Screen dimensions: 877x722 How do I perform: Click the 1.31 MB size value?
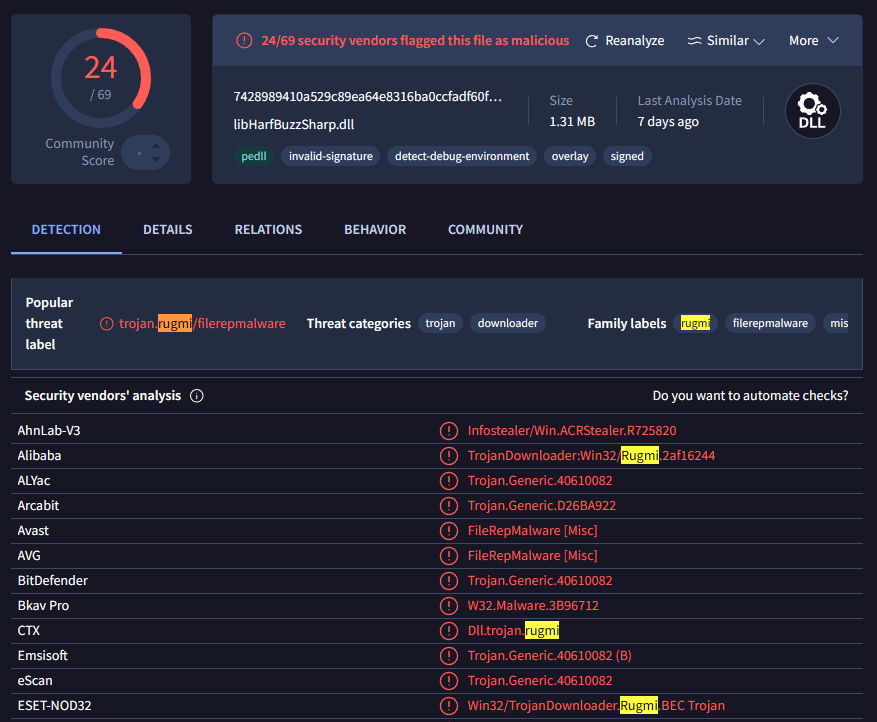(572, 122)
